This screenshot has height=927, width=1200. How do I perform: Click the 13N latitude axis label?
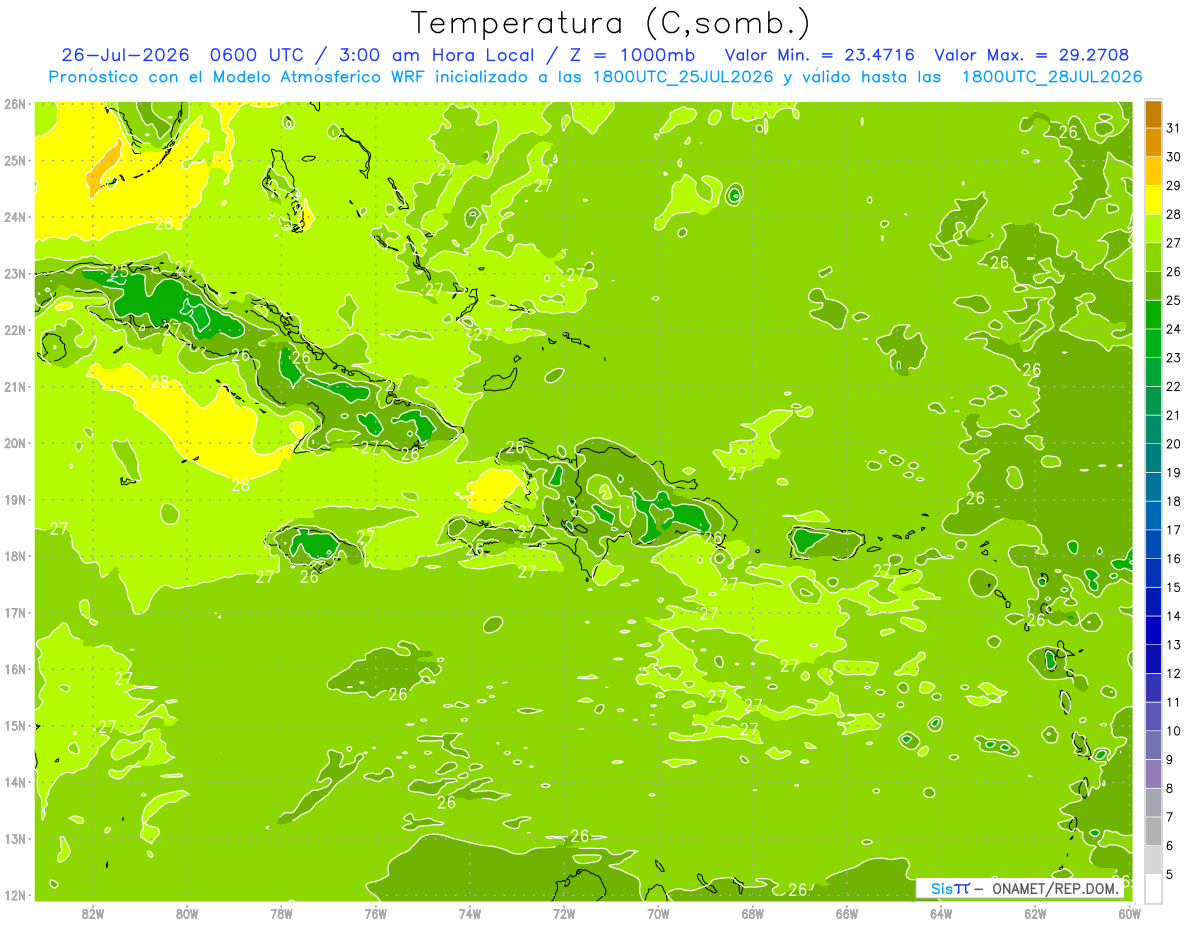(15, 838)
